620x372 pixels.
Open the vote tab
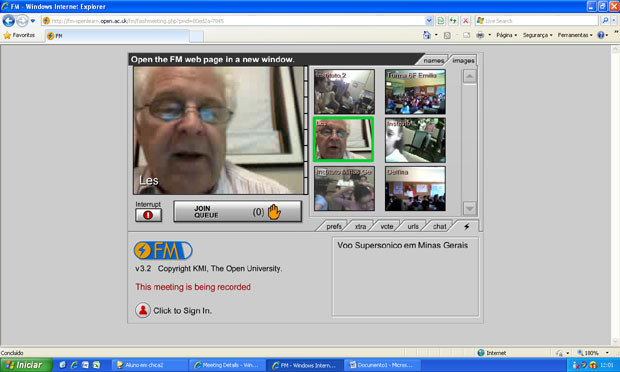tap(387, 227)
